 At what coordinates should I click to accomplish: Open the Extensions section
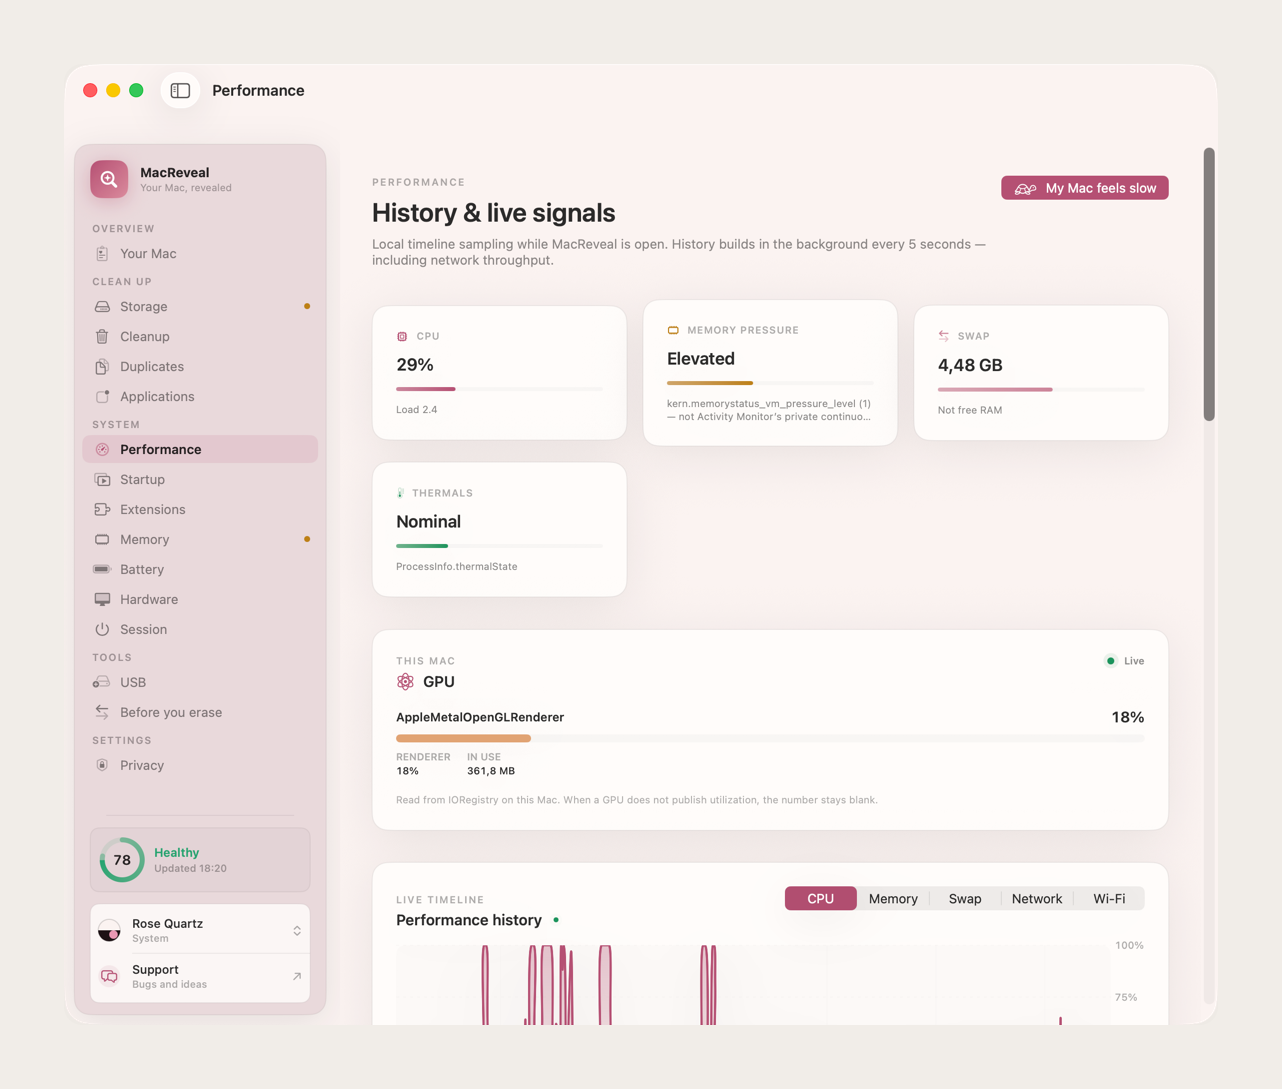coord(200,510)
